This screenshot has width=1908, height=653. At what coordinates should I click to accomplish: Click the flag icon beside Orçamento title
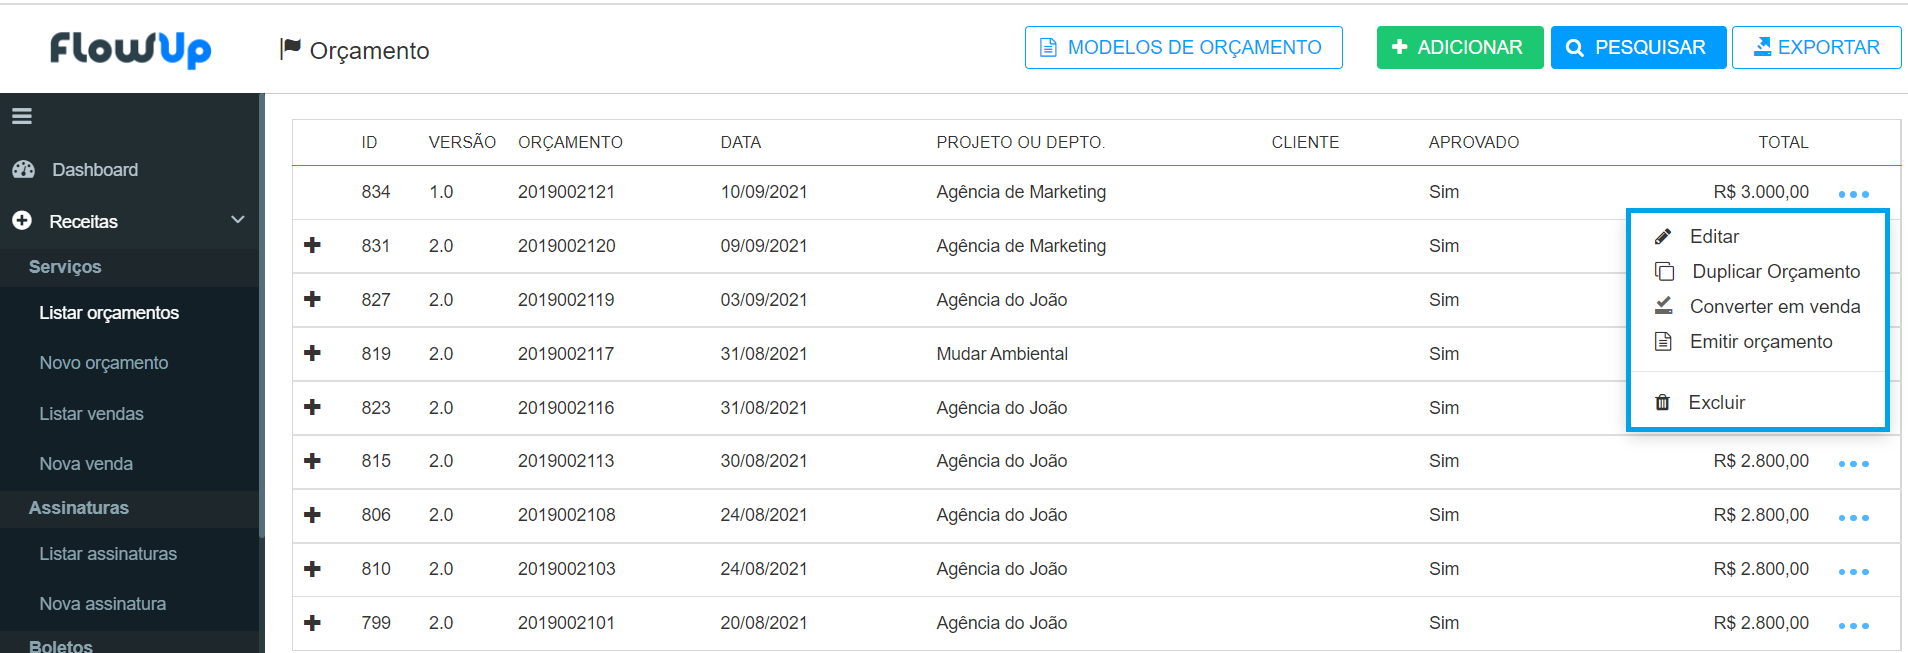click(290, 48)
